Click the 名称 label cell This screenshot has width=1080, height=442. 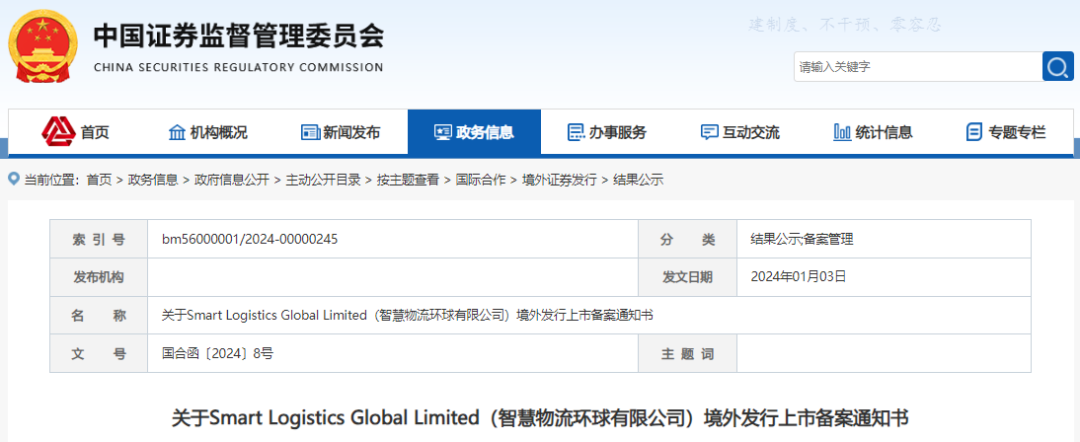point(98,316)
